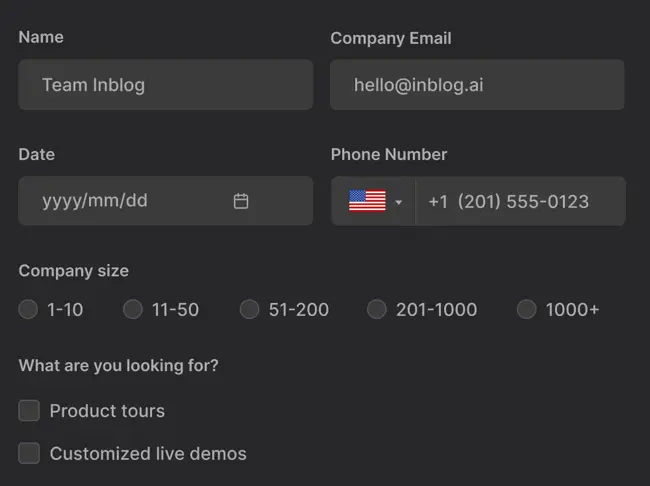The height and width of the screenshot is (486, 650).
Task: Expand the country code dropdown arrow
Action: [399, 202]
